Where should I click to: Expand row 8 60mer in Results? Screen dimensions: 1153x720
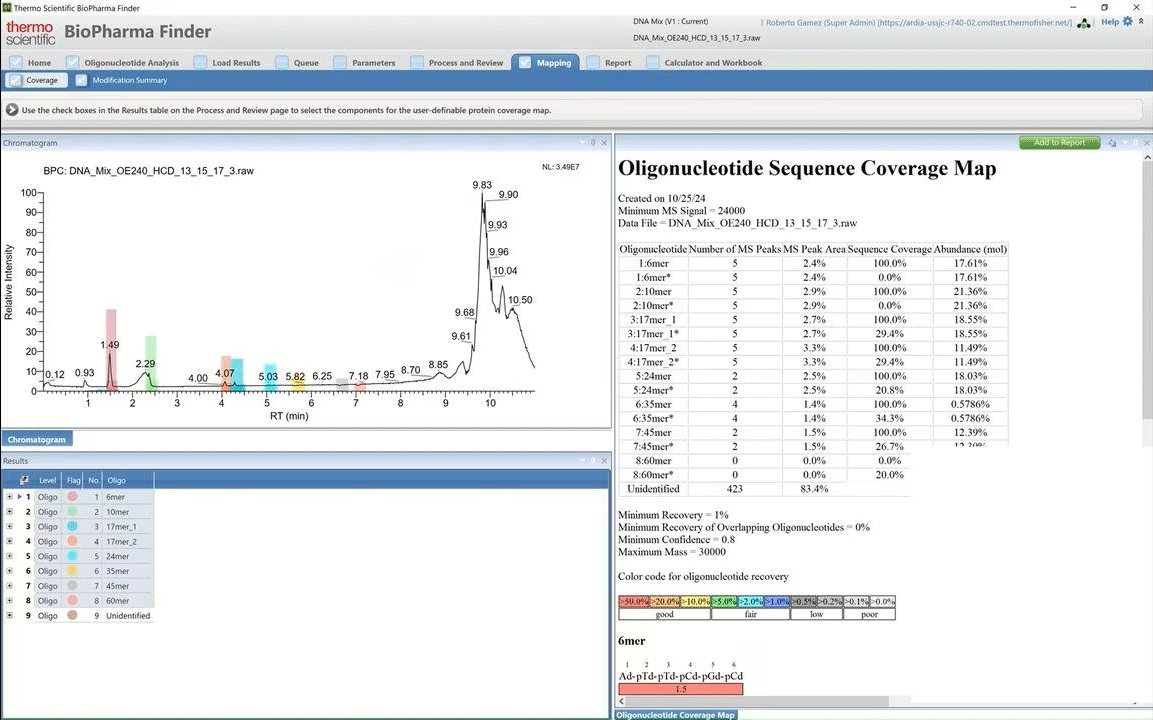click(9, 600)
